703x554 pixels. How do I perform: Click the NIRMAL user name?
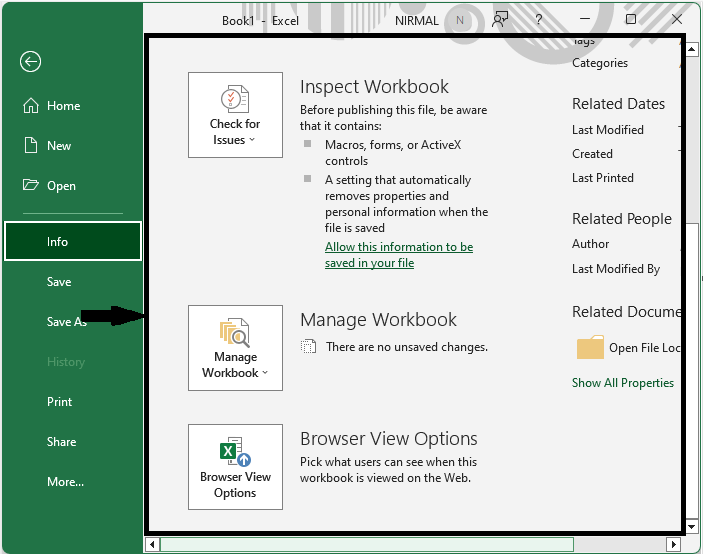(417, 21)
